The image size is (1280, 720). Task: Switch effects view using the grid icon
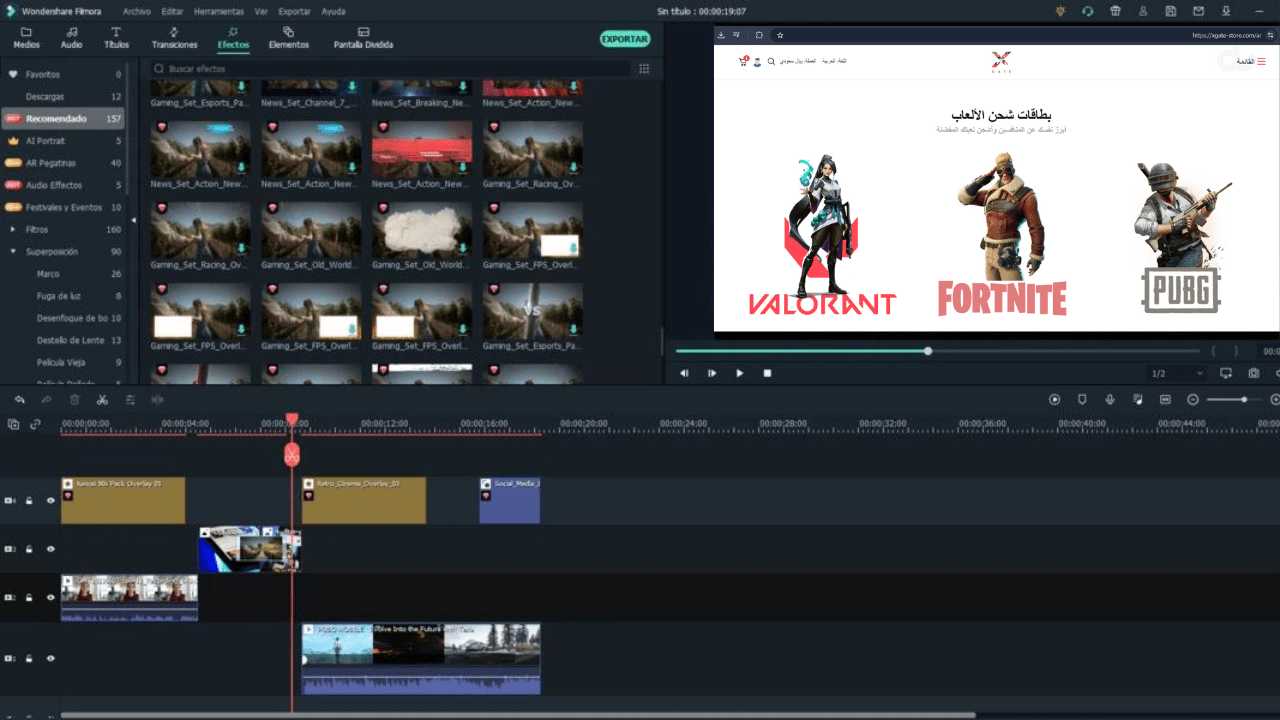point(644,69)
